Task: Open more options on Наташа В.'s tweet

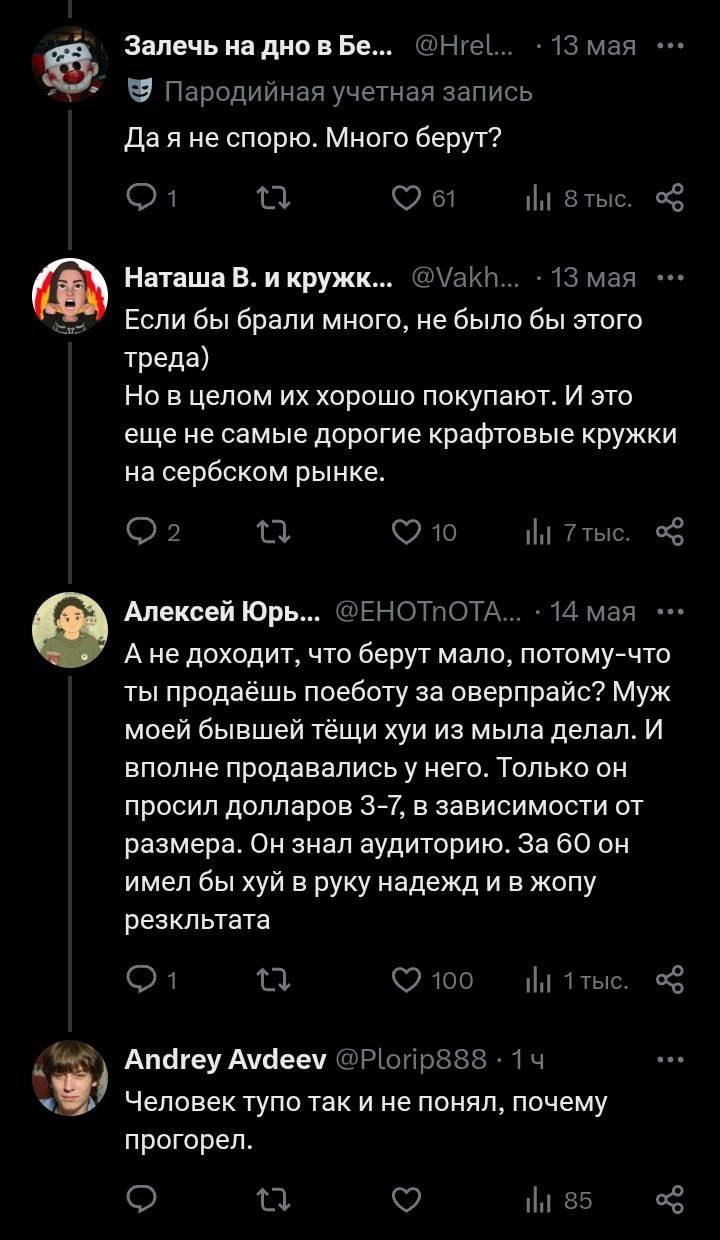Action: [x=669, y=278]
